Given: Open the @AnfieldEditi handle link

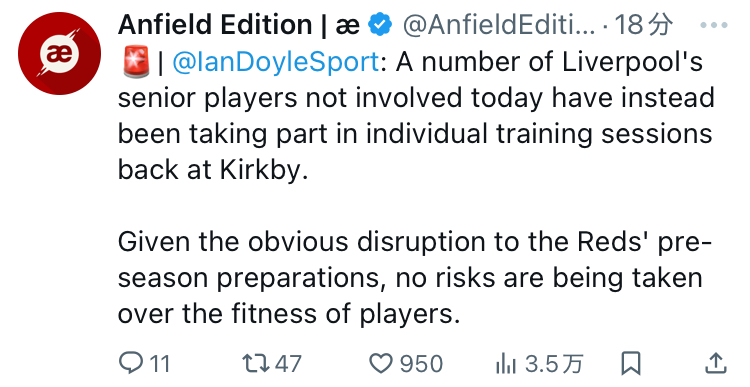Looking at the screenshot, I should point(499,25).
